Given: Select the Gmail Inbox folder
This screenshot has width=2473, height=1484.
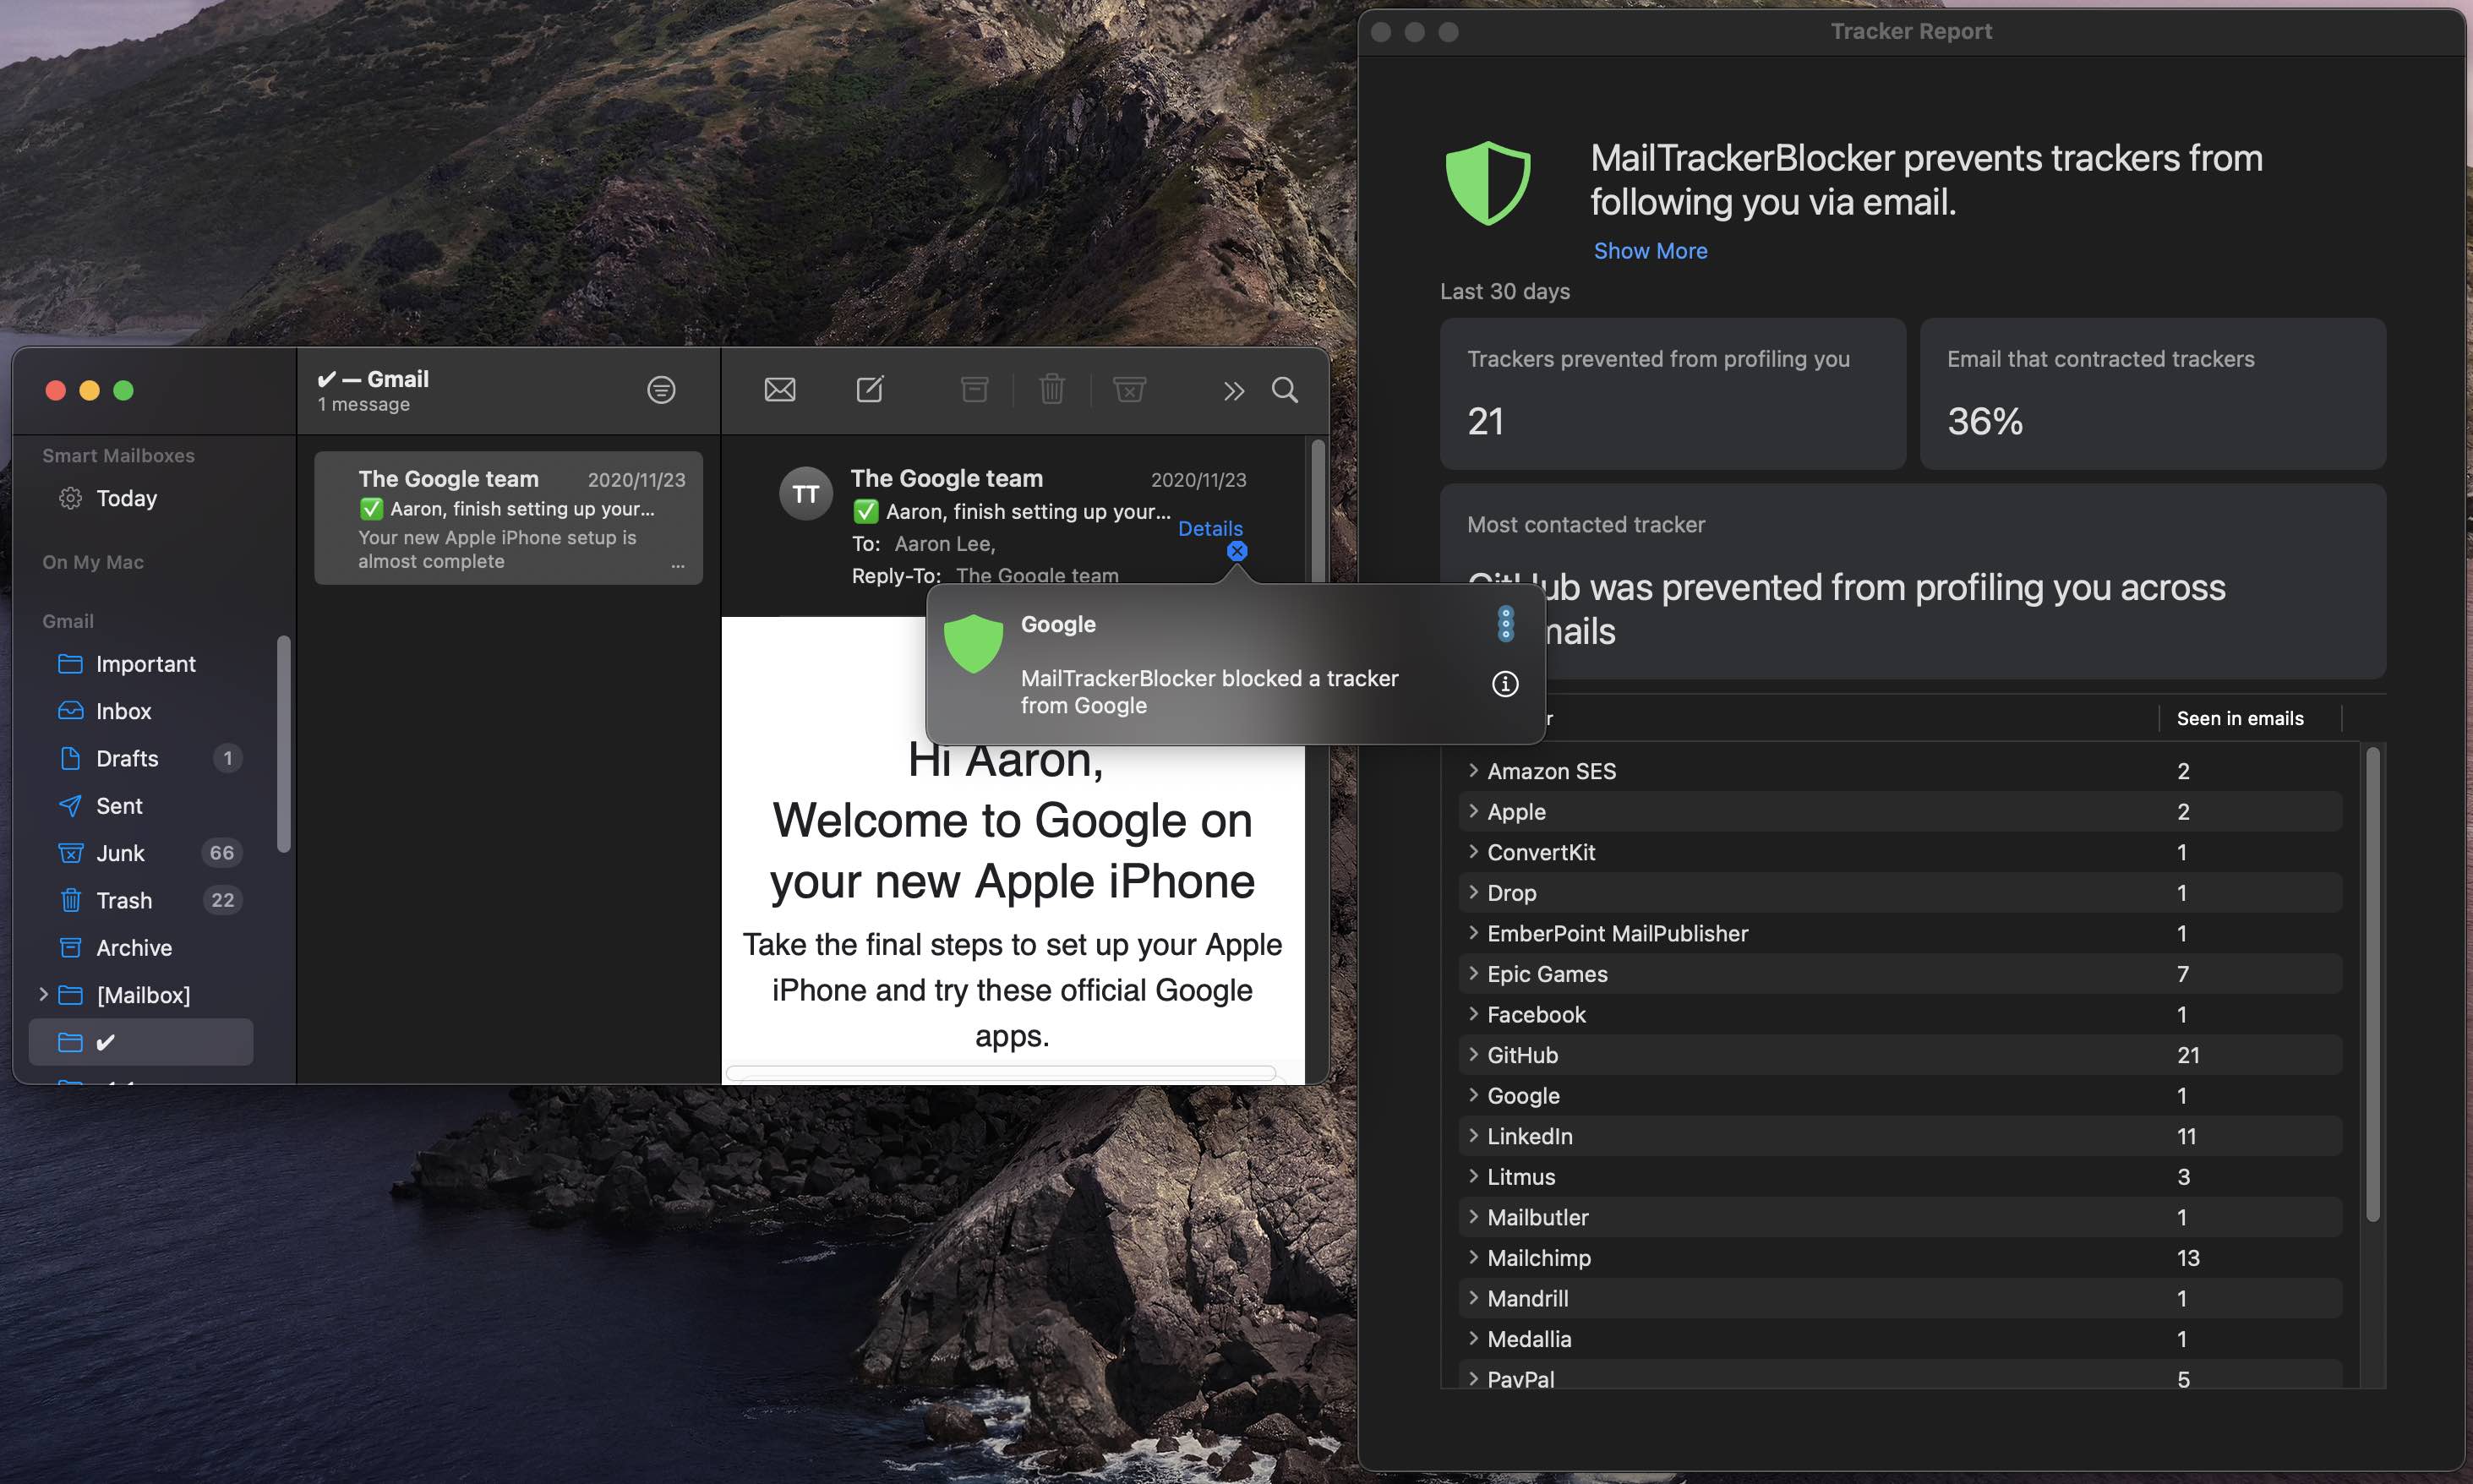Looking at the screenshot, I should coord(122,710).
